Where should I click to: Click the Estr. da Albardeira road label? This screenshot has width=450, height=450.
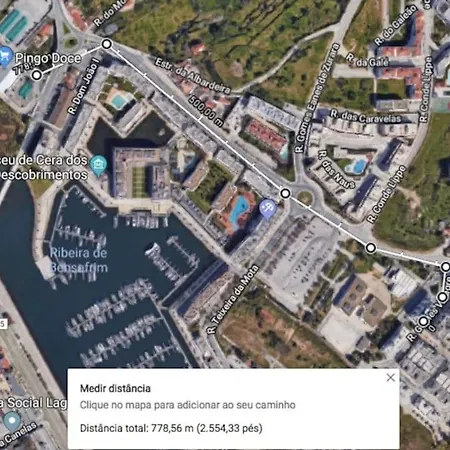[x=193, y=76]
